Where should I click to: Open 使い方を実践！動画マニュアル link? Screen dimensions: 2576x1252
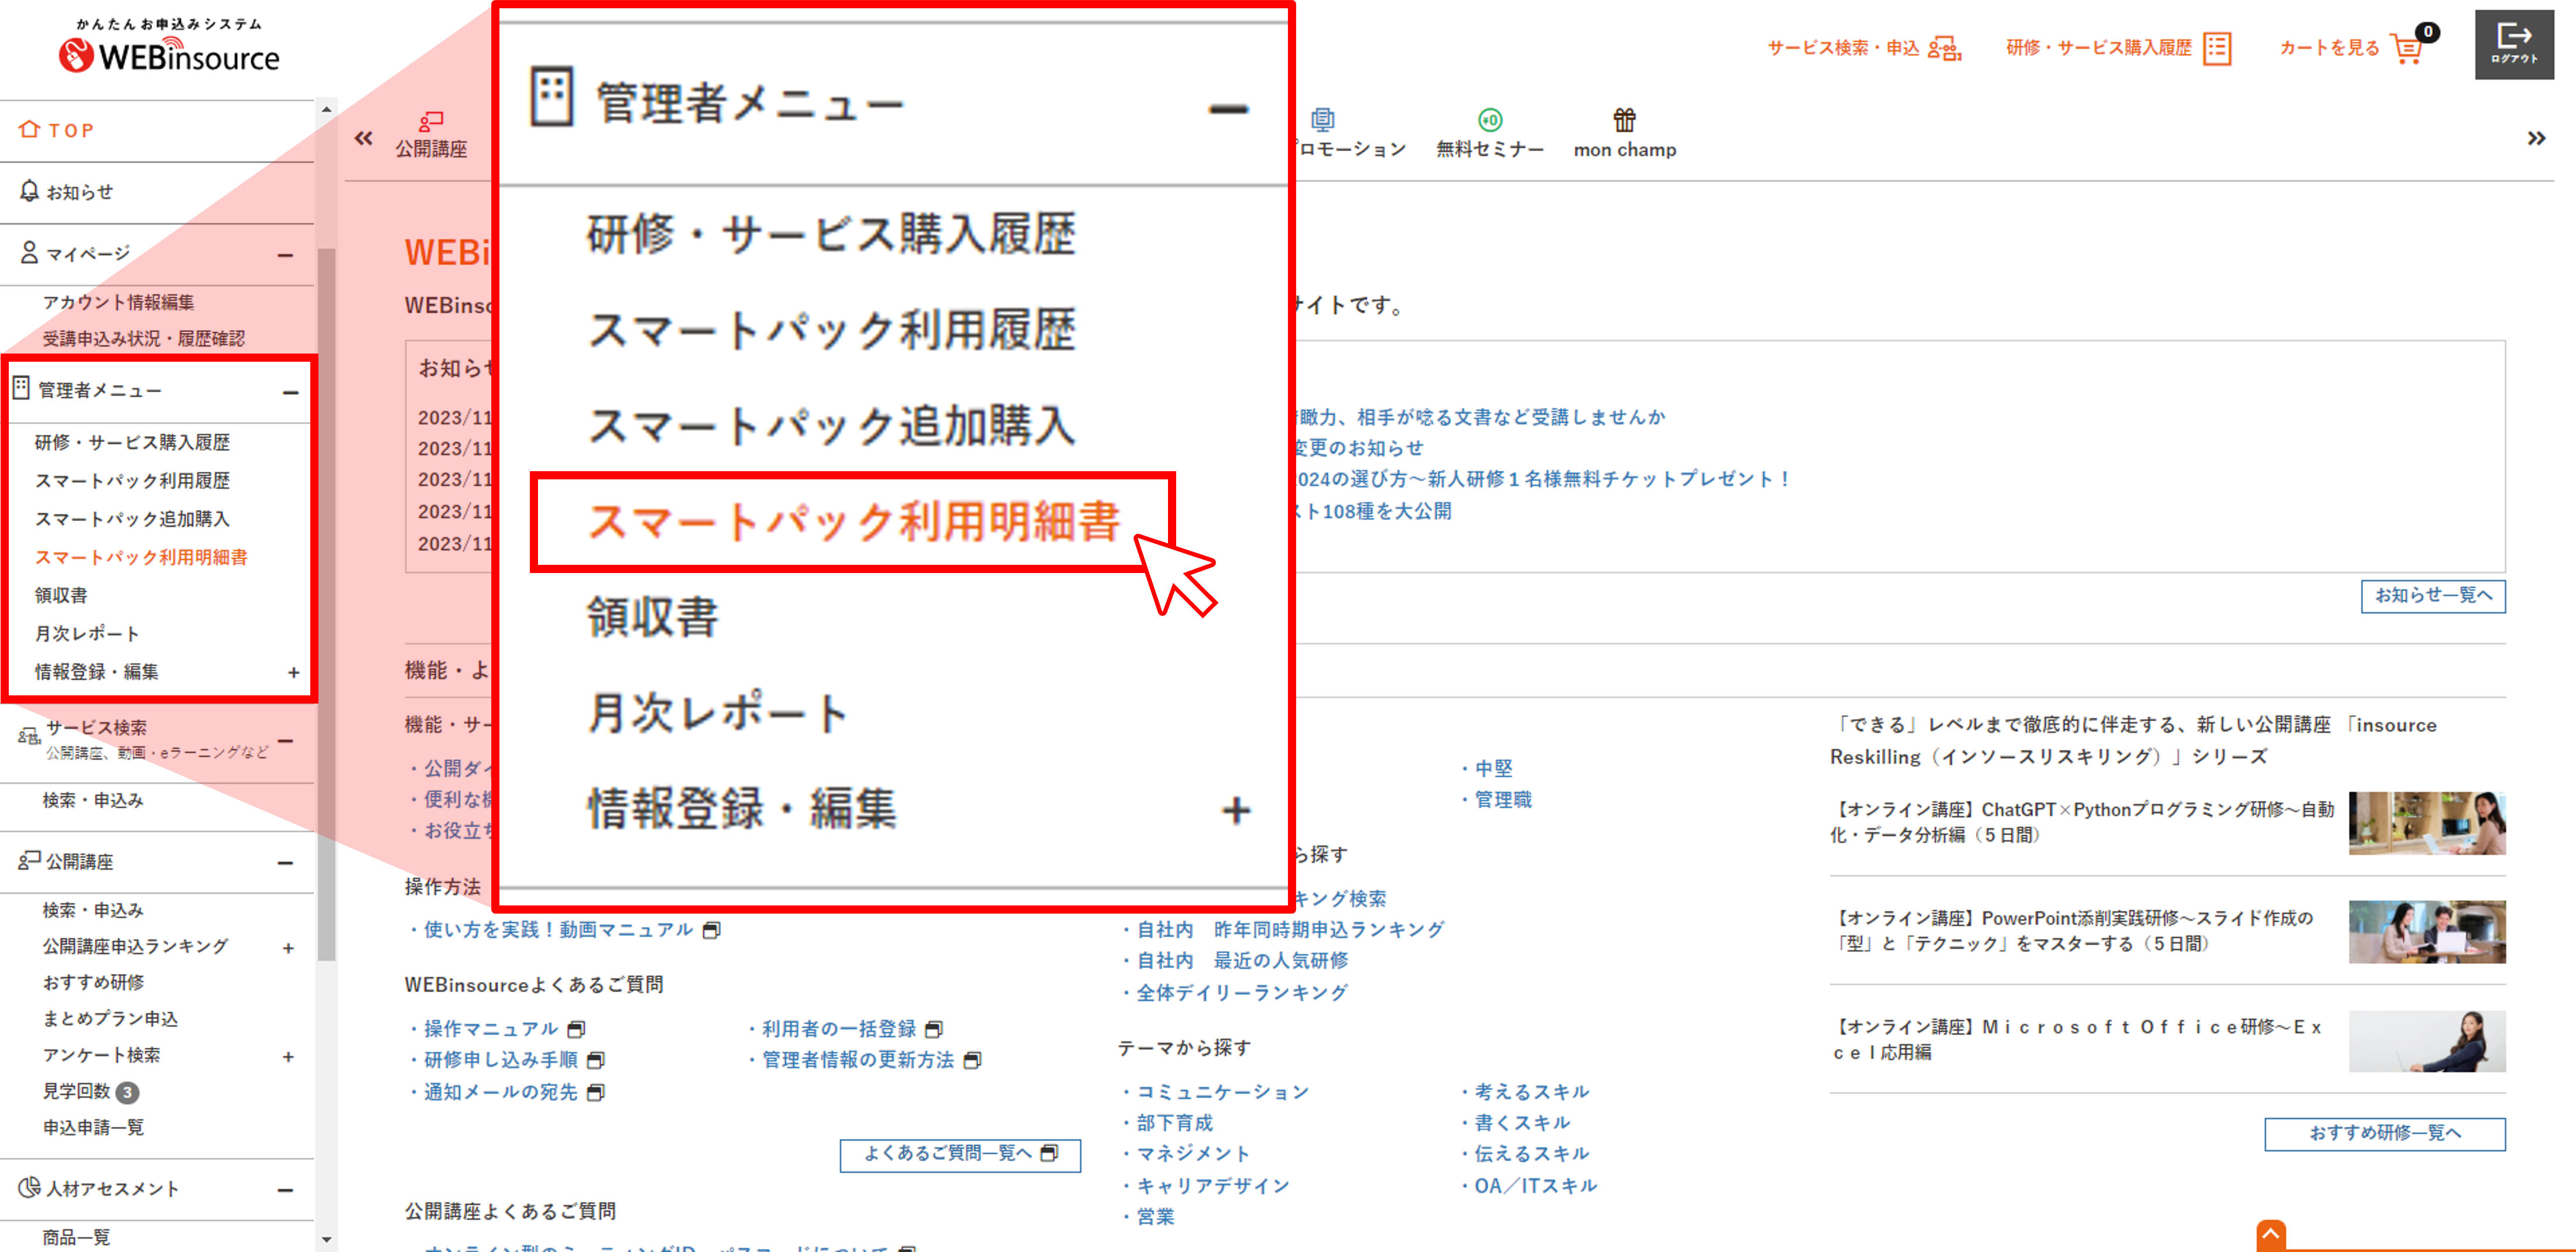click(557, 930)
